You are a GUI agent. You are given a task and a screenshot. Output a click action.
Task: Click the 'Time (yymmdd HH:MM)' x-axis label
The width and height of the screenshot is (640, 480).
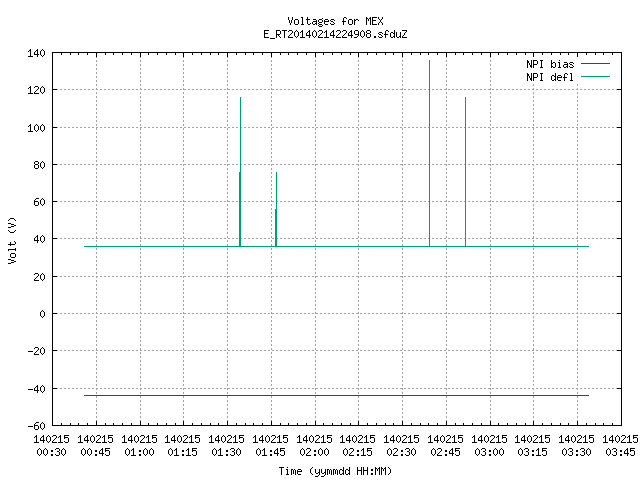[x=335, y=471]
